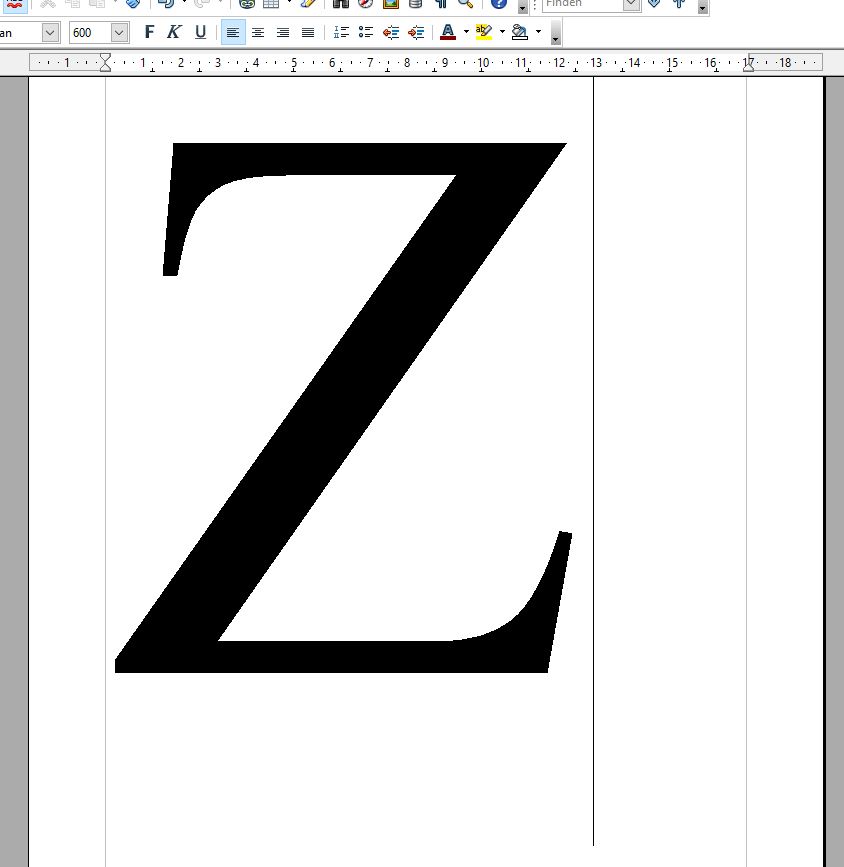Viewport: 844px width, 867px height.
Task: Toggle italic formatting (K button)
Action: pos(174,33)
